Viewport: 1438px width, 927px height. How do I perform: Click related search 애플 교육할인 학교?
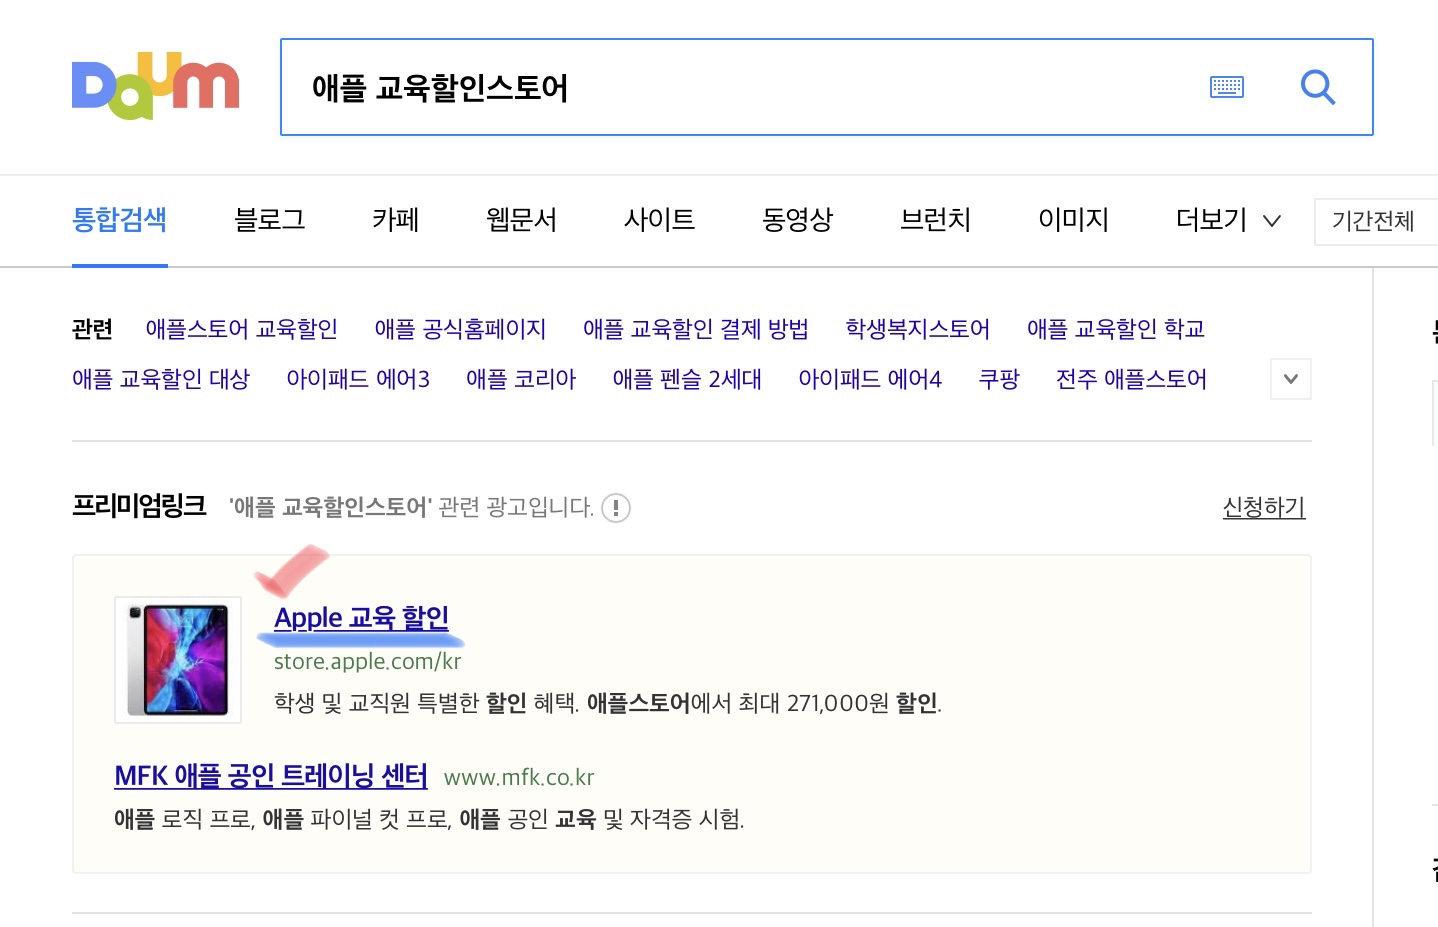(1116, 329)
